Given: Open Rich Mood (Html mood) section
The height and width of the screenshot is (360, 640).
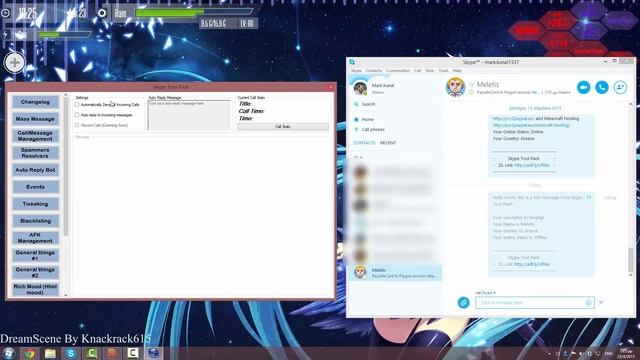Looking at the screenshot, I should click(x=36, y=289).
